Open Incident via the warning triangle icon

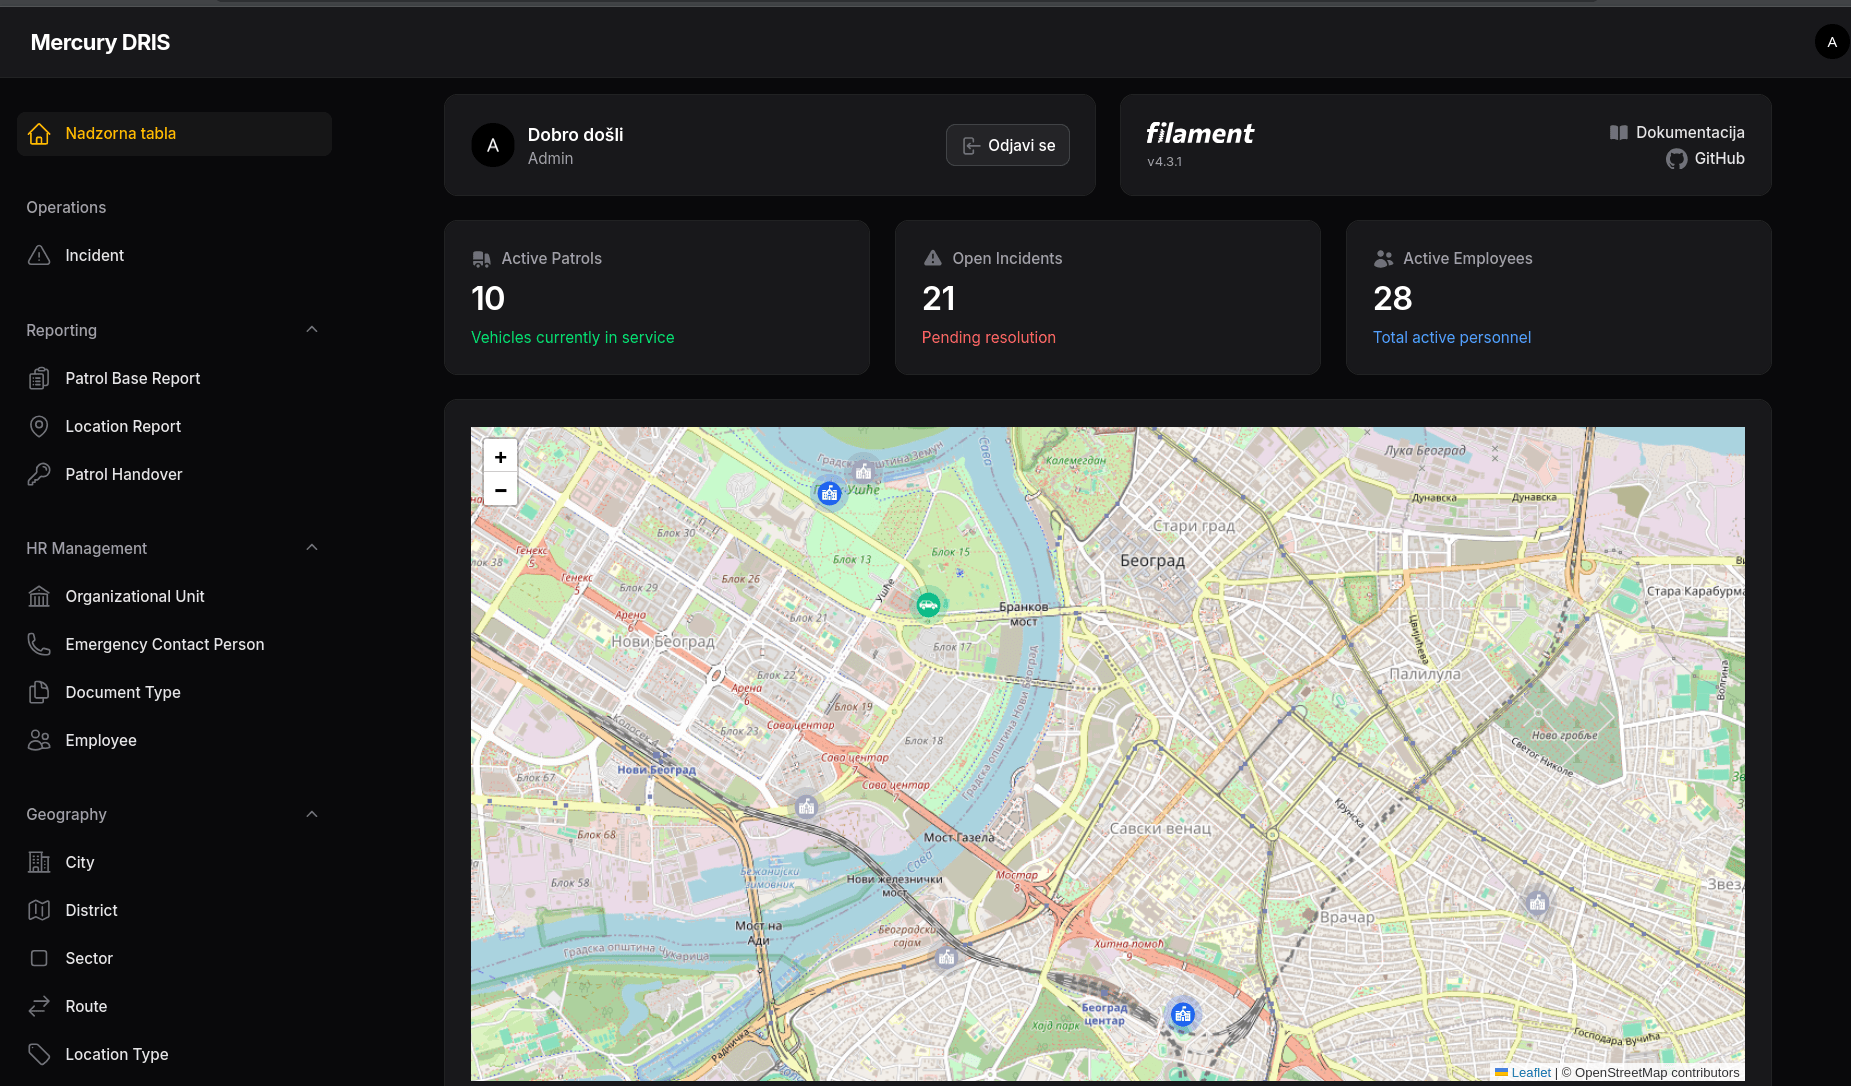(39, 255)
